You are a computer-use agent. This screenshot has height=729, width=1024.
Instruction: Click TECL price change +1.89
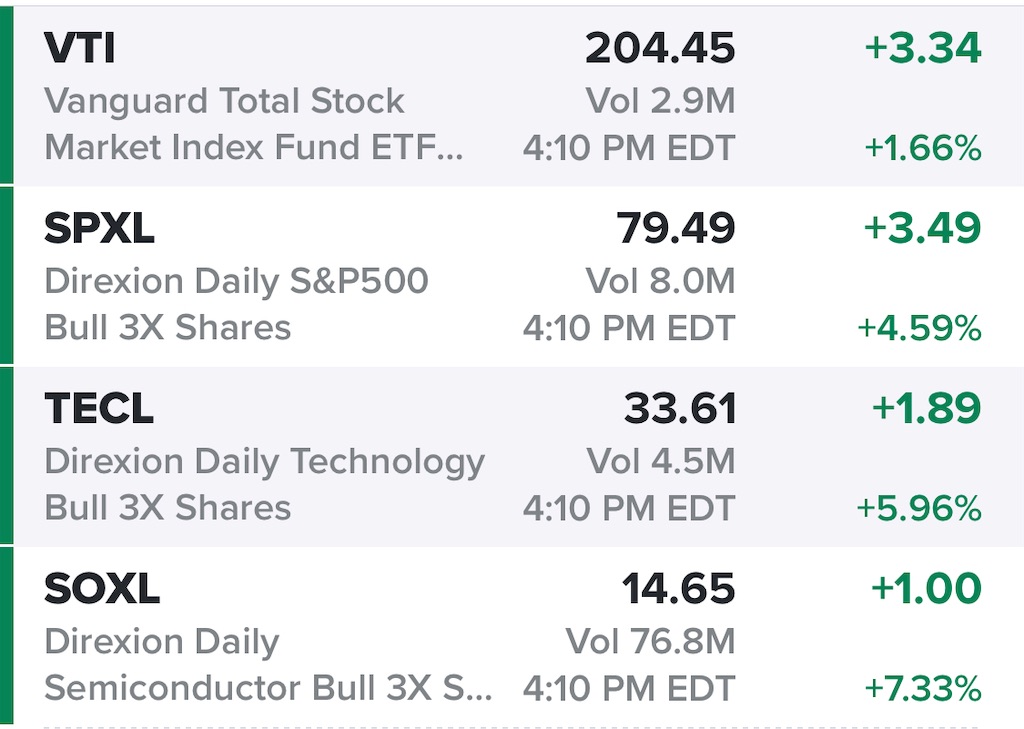[x=927, y=408]
